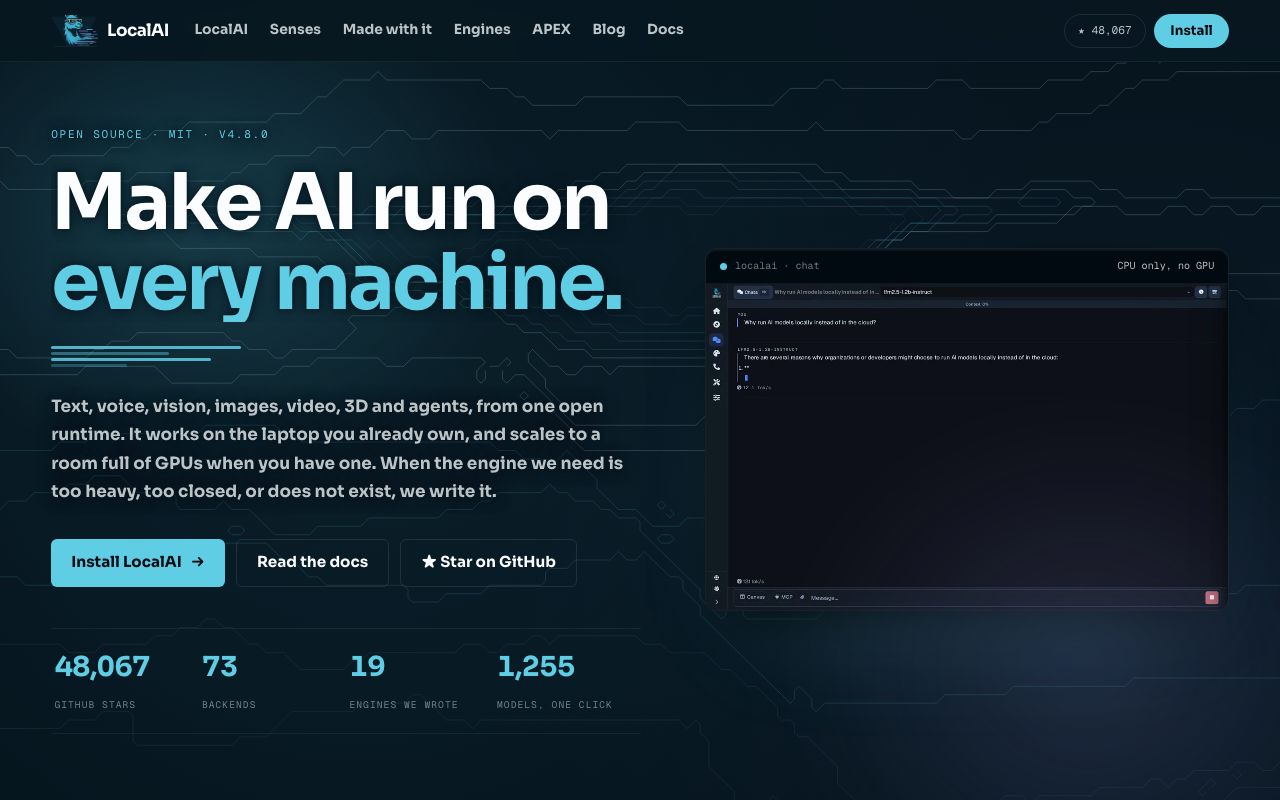Image resolution: width=1280 pixels, height=800 pixels.
Task: Click the user question about running AI locally
Action: point(810,322)
